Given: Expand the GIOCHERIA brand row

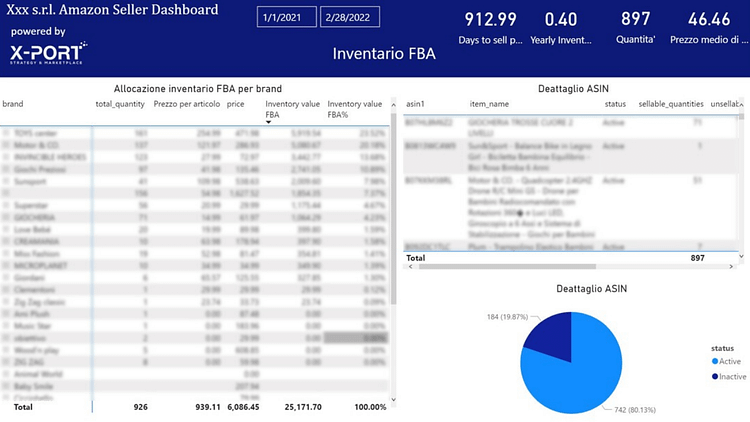Looking at the screenshot, I should coord(6,217).
